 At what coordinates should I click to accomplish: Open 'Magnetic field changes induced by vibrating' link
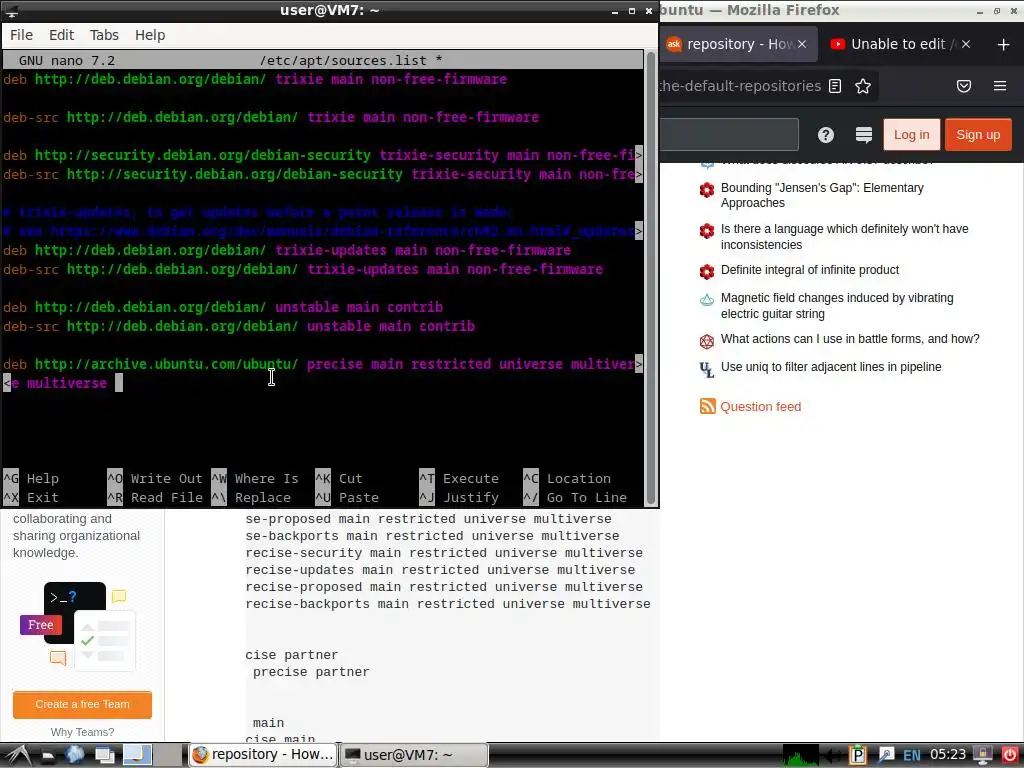pos(837,306)
